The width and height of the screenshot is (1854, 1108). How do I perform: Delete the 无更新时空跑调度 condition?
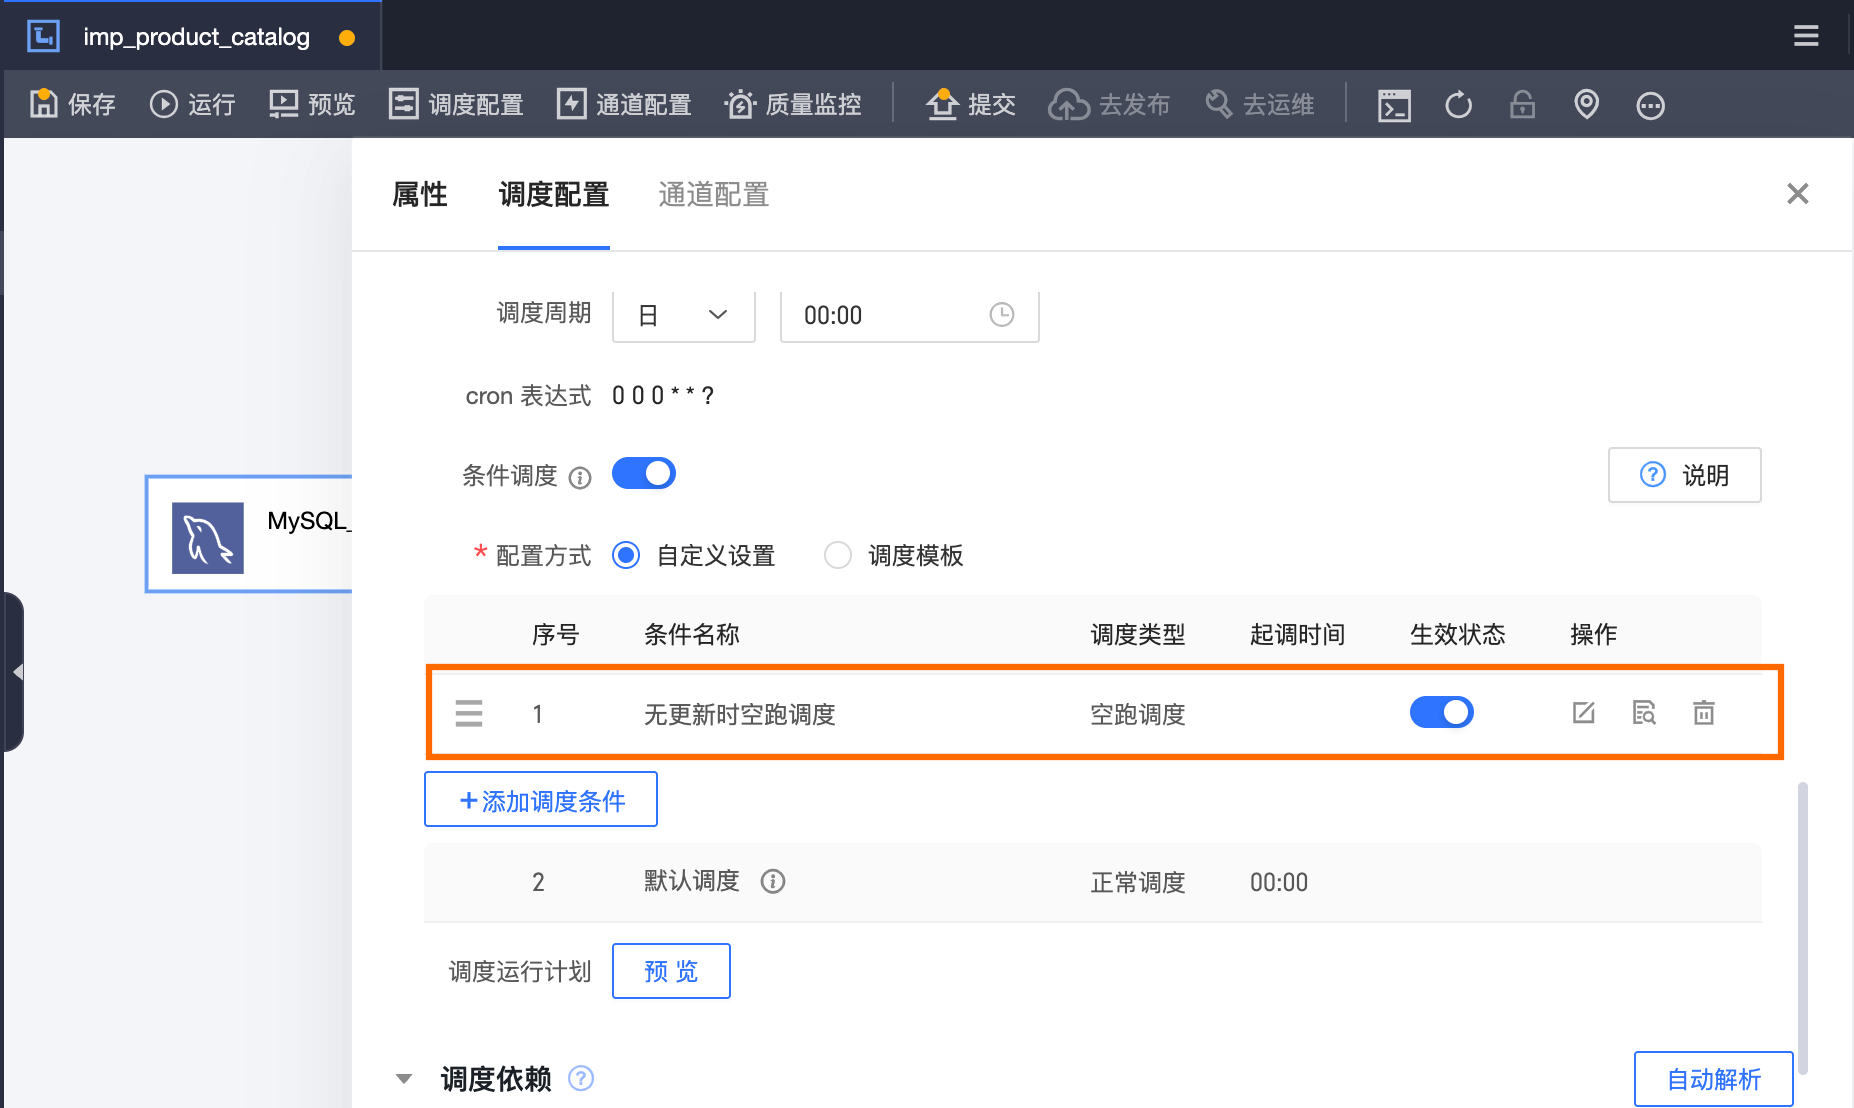pos(1704,713)
